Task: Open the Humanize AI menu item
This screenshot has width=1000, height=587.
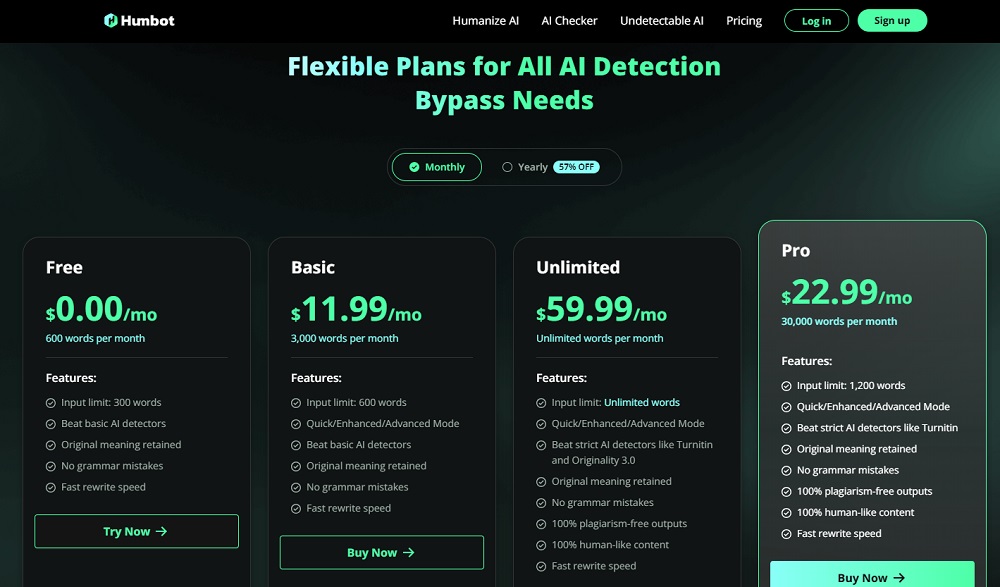Action: pyautogui.click(x=485, y=21)
